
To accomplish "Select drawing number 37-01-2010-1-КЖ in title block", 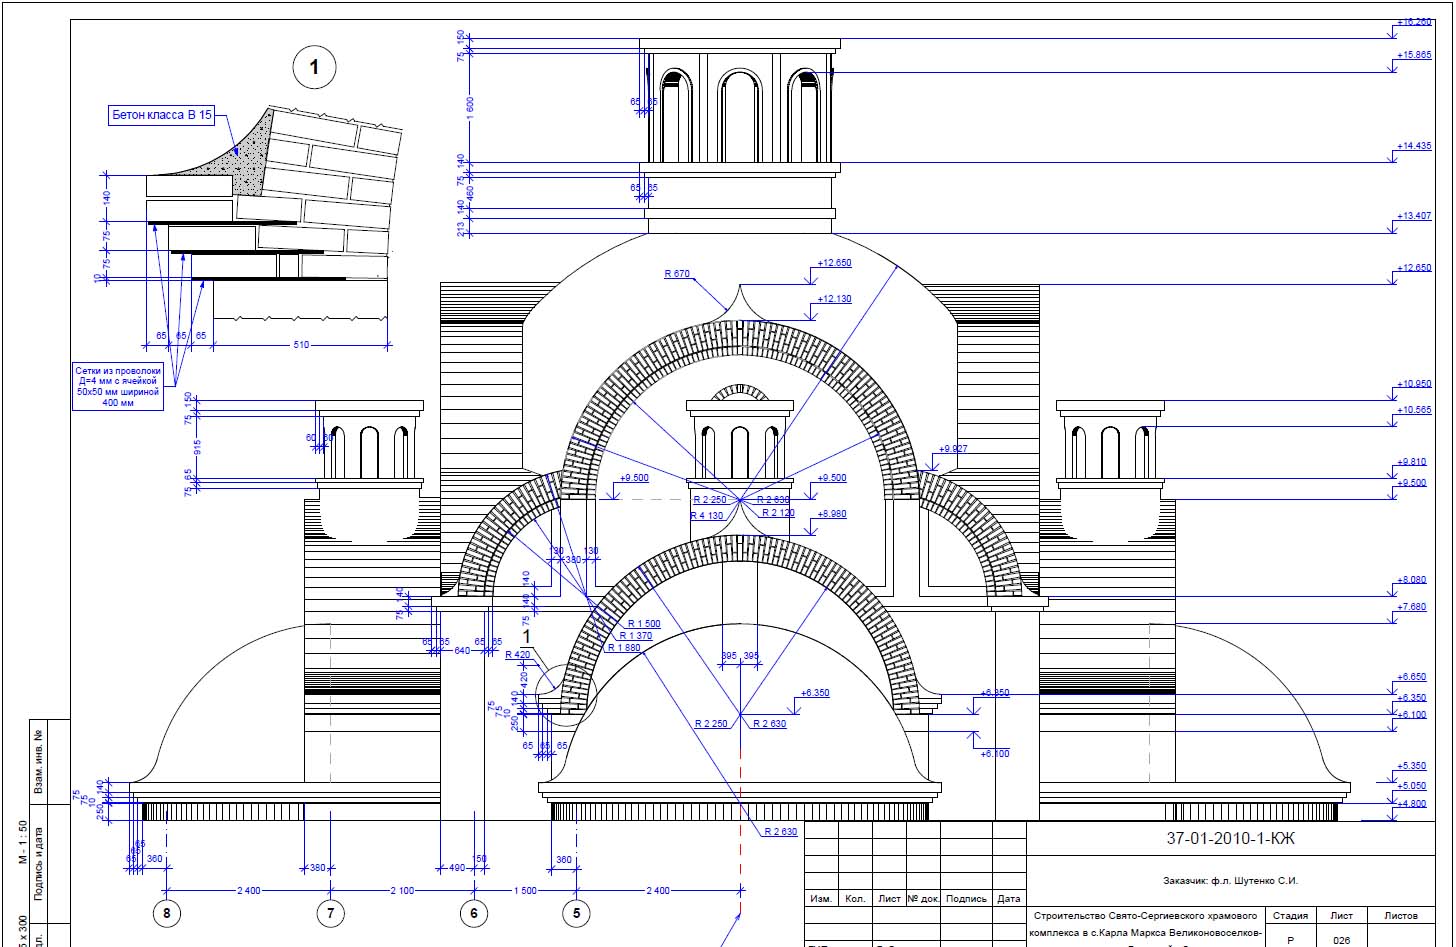I will click(x=1230, y=838).
